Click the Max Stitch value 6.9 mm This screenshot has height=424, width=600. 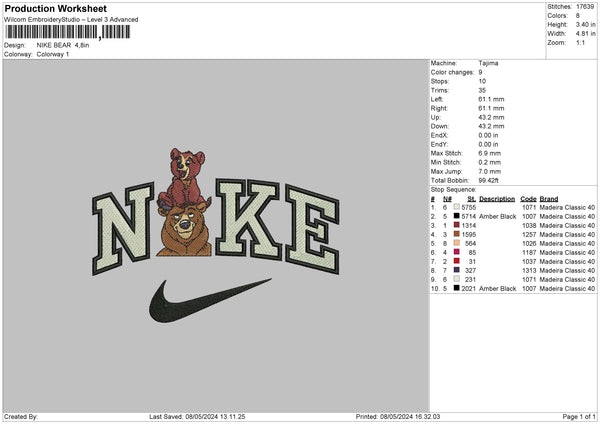tap(489, 153)
